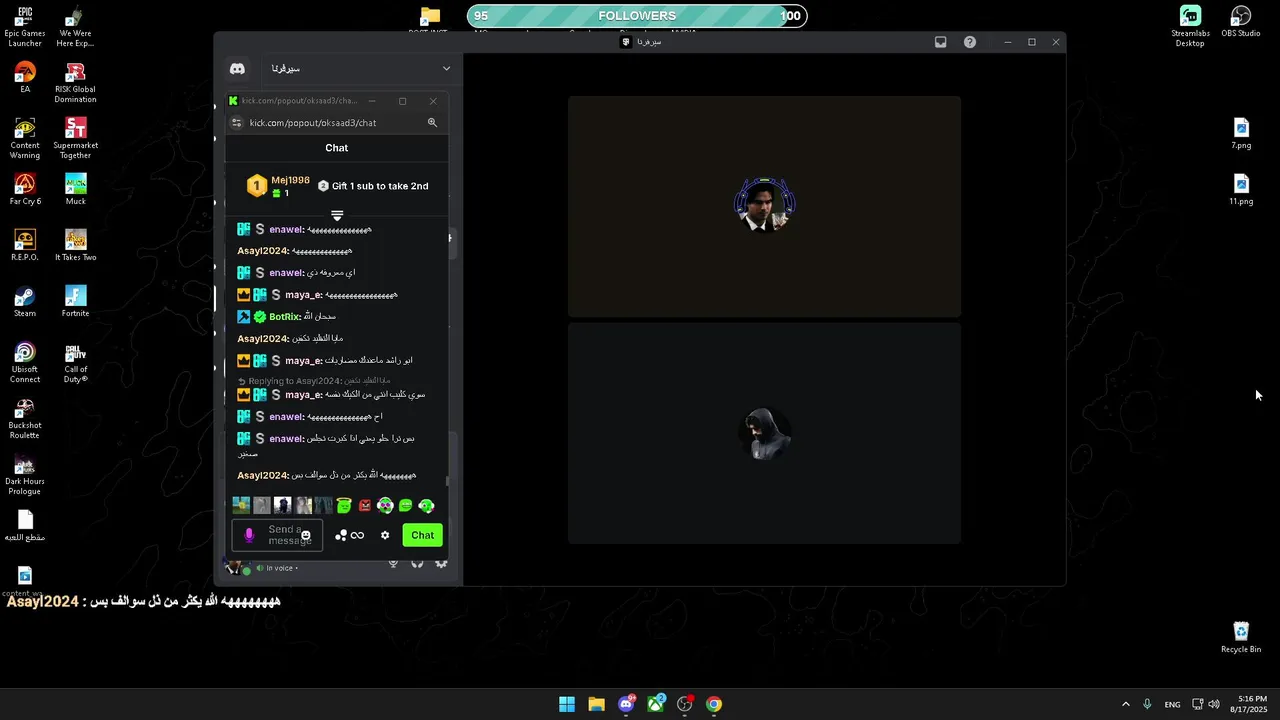Open Discord inbox icon in title bar
1280x720 pixels.
940,42
